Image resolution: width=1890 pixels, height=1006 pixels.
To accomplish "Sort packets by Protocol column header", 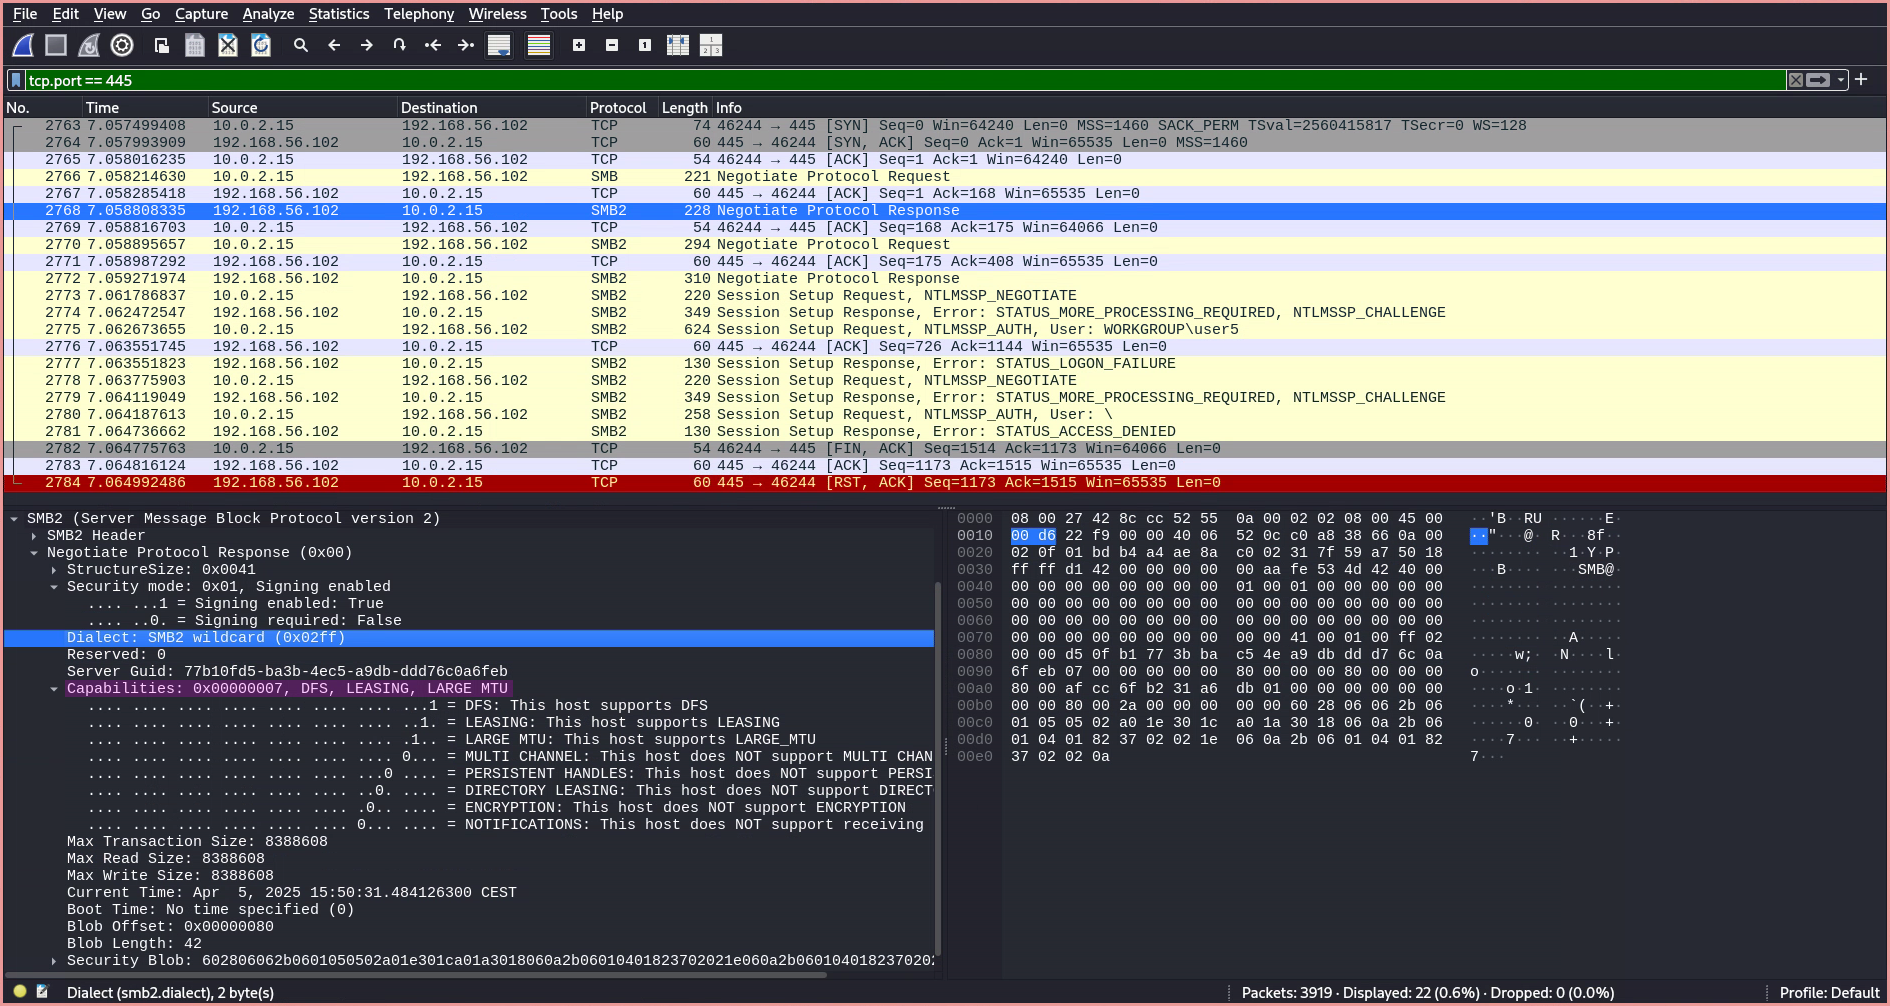I will (x=621, y=107).
